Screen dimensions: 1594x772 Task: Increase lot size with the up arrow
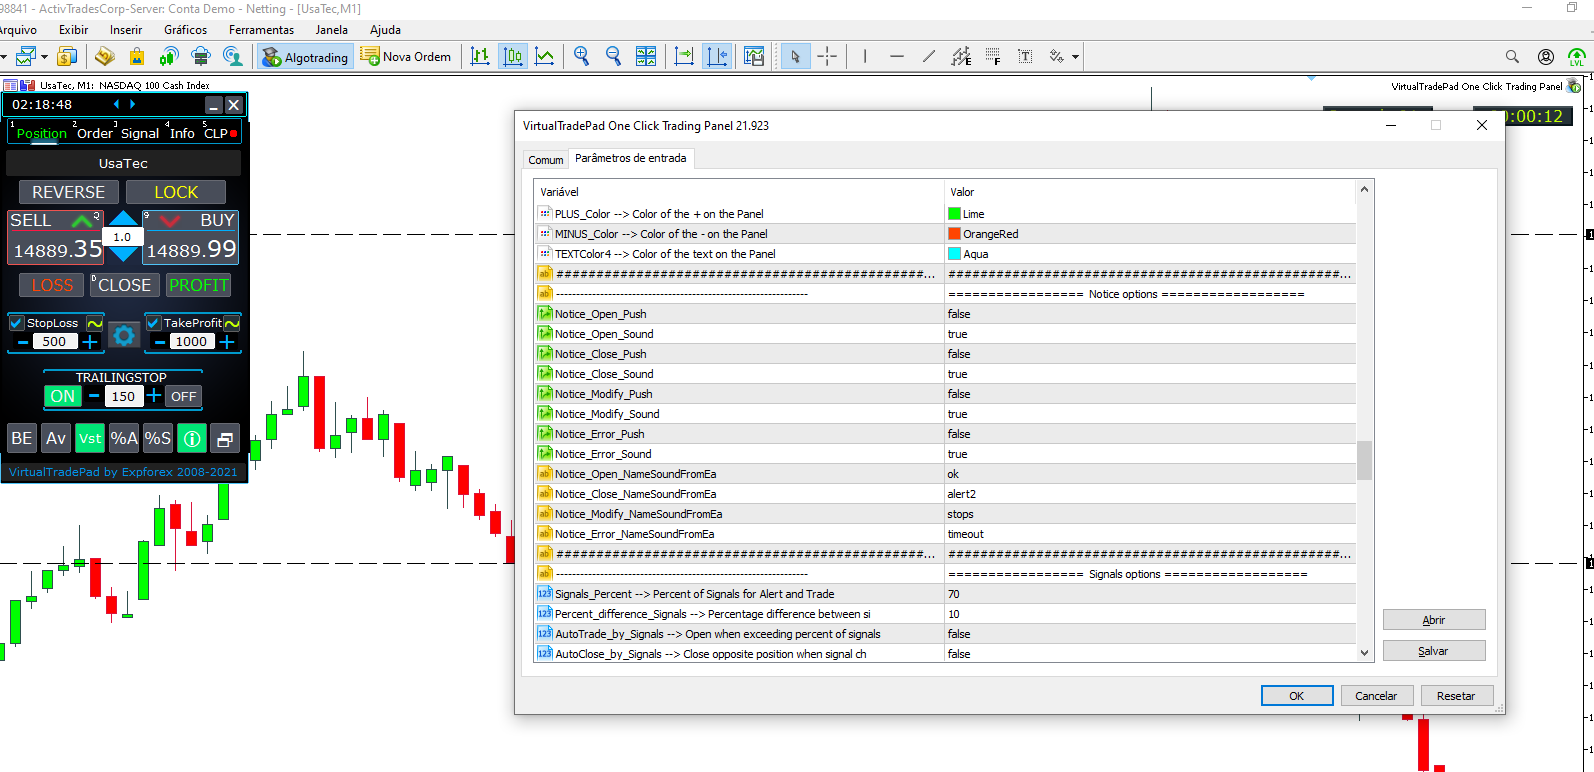click(x=123, y=219)
